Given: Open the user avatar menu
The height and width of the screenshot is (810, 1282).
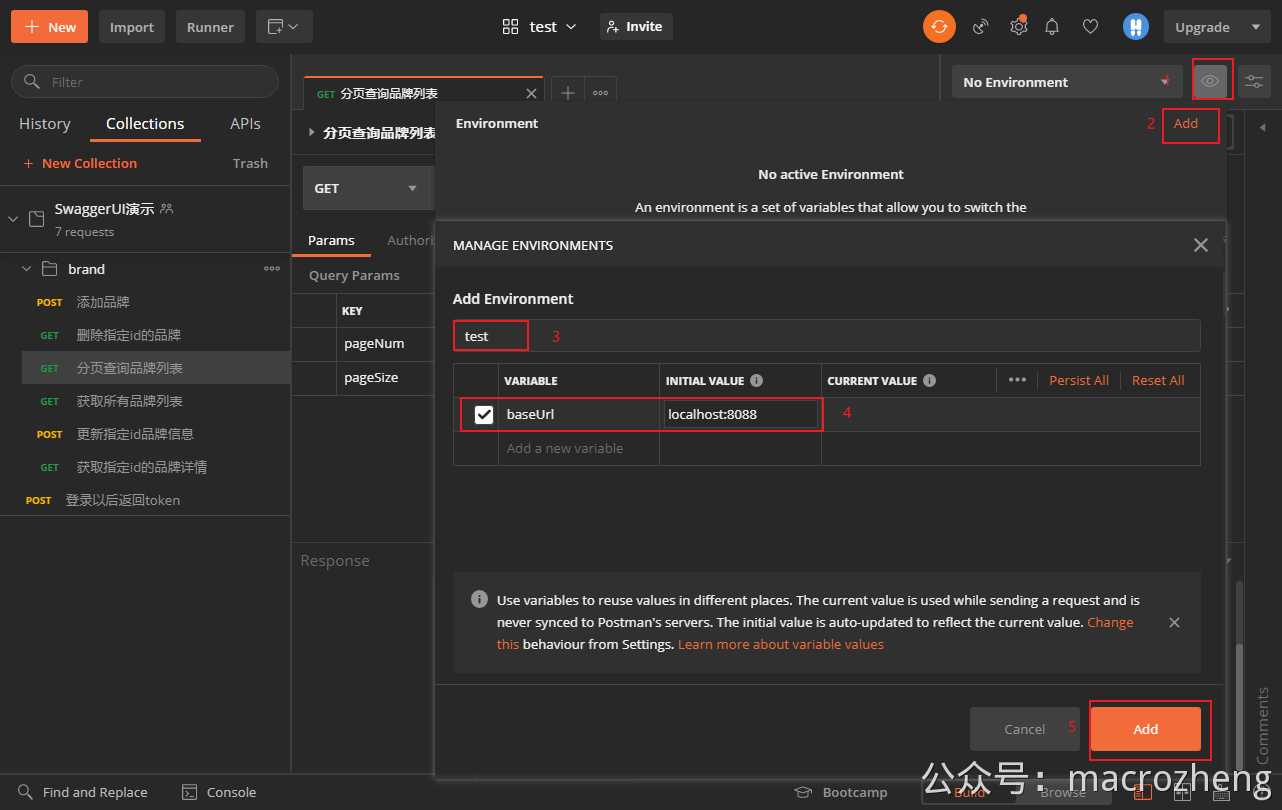Looking at the screenshot, I should coord(1135,27).
